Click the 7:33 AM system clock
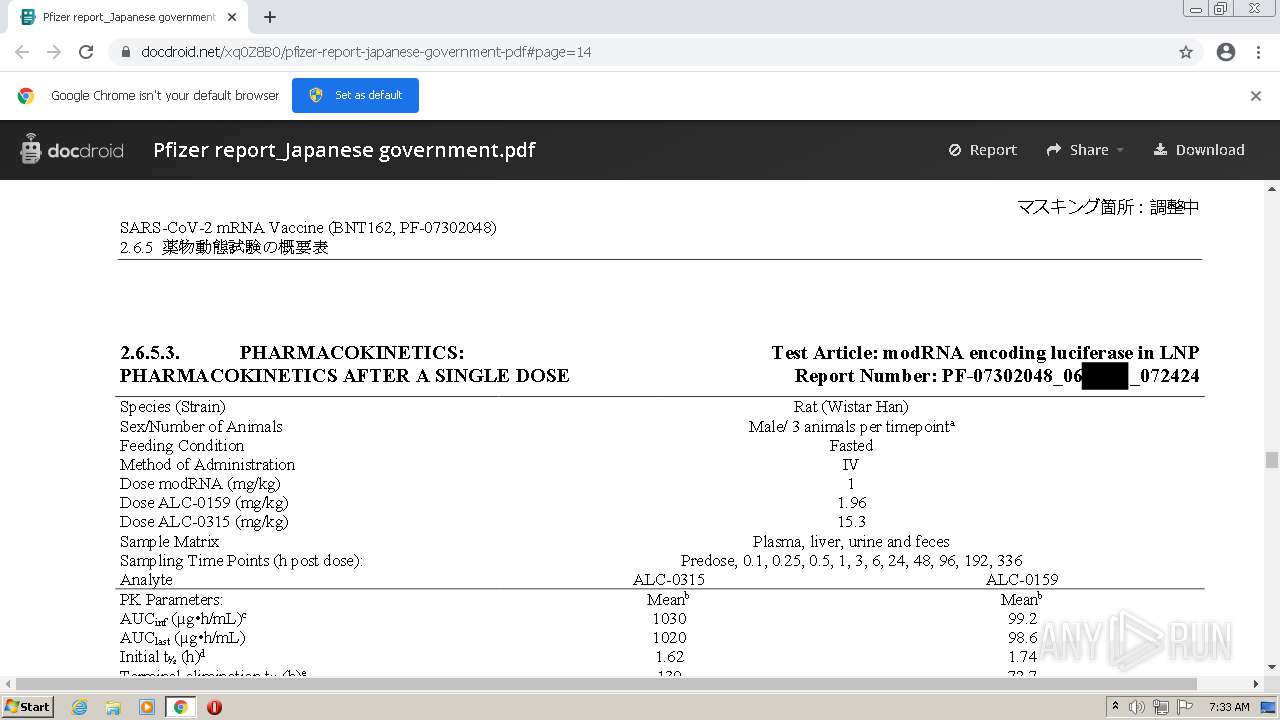1280x720 pixels. 1229,707
